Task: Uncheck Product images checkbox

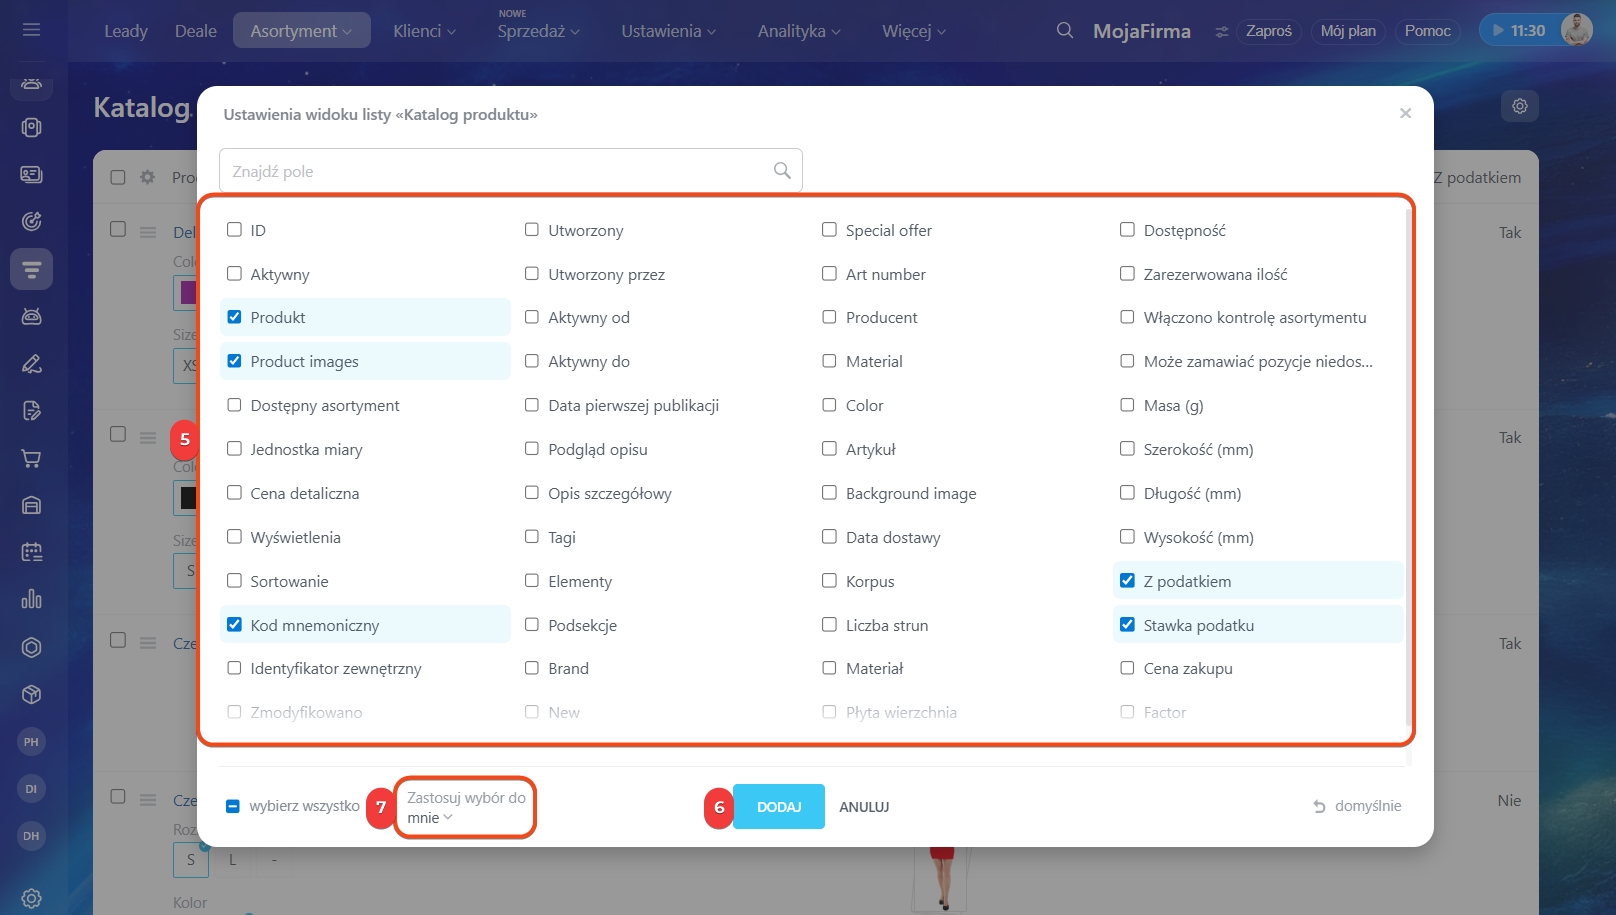Action: pyautogui.click(x=234, y=361)
